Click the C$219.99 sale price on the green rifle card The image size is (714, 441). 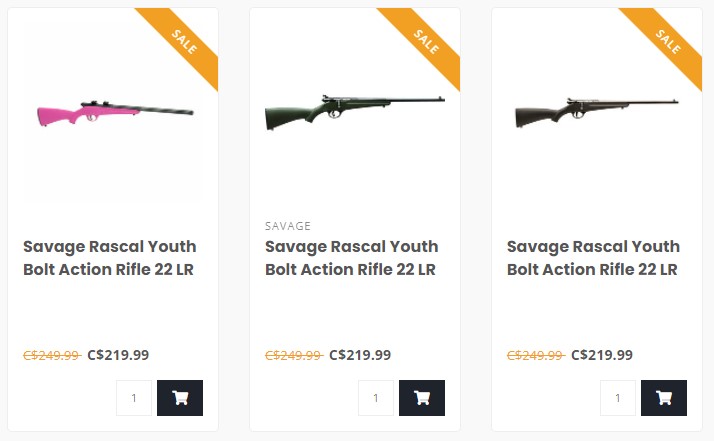point(360,355)
